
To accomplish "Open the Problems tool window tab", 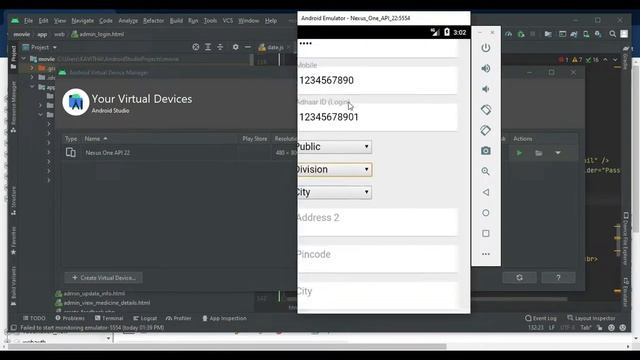I will 70,318.
